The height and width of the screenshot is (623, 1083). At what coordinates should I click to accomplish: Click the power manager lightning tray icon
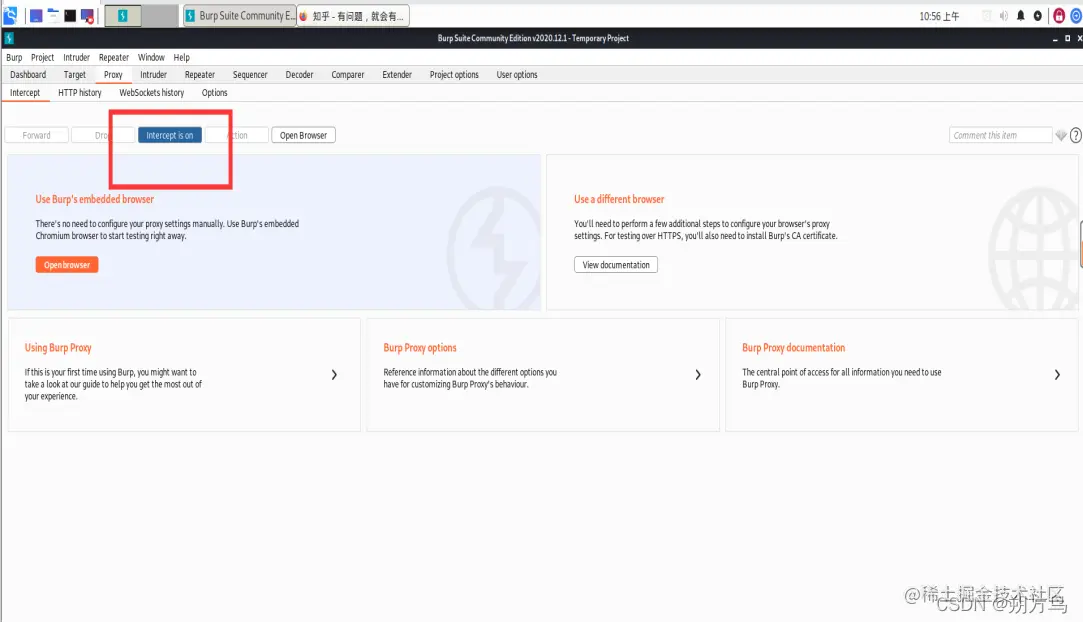coord(1037,16)
